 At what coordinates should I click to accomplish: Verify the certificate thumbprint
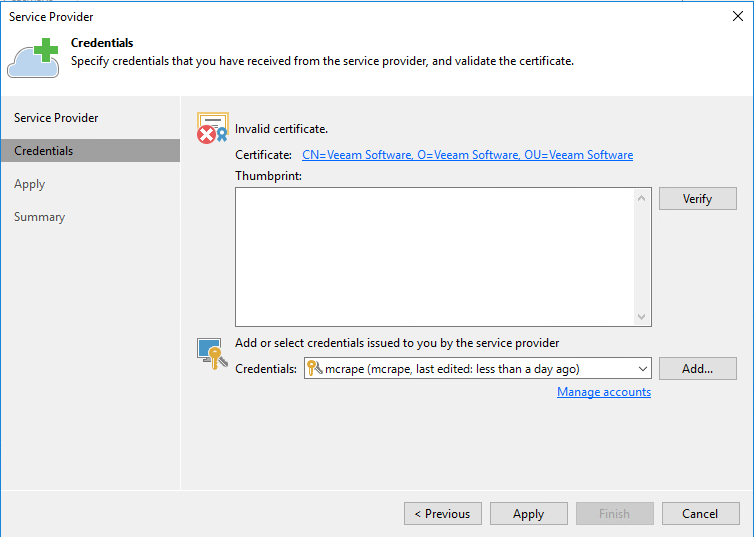[697, 199]
